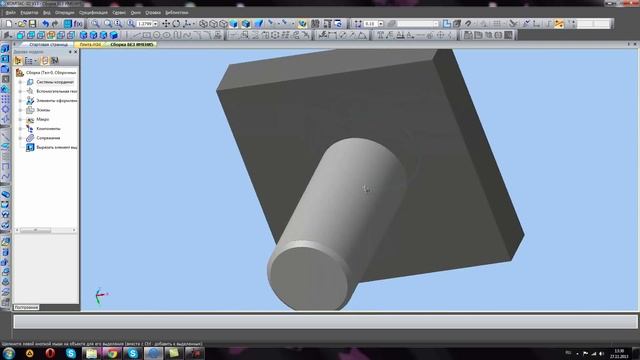The width and height of the screenshot is (640, 360).
Task: Open the step value dropdown in toolbar
Action: click(x=380, y=24)
